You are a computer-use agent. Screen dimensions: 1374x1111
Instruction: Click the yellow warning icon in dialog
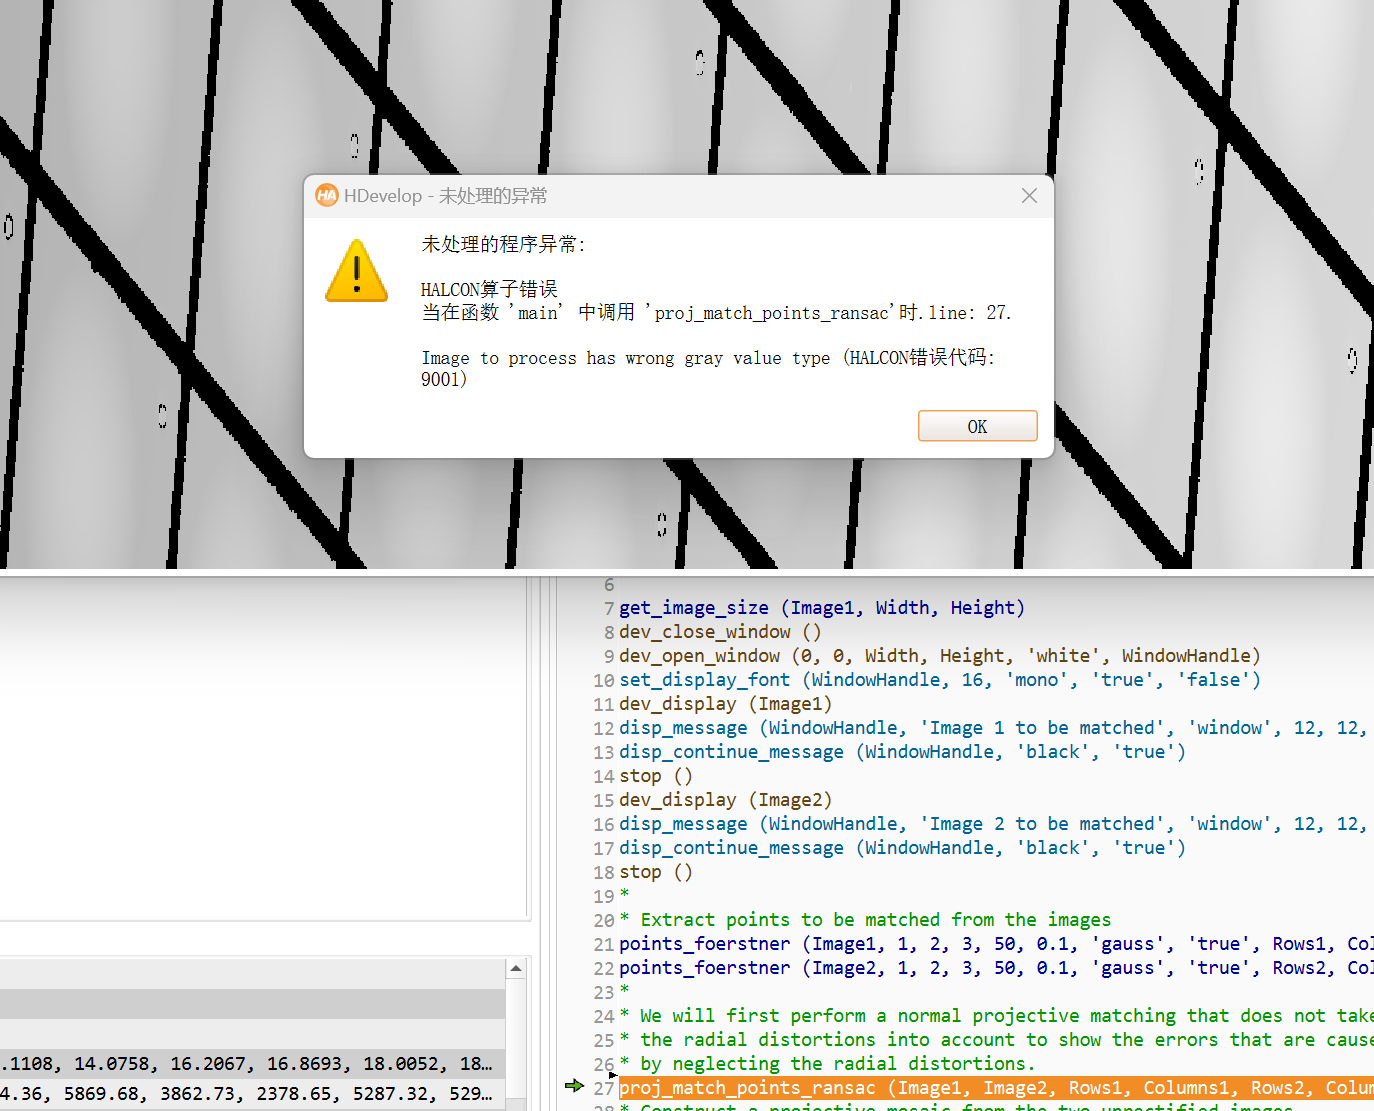pyautogui.click(x=357, y=271)
